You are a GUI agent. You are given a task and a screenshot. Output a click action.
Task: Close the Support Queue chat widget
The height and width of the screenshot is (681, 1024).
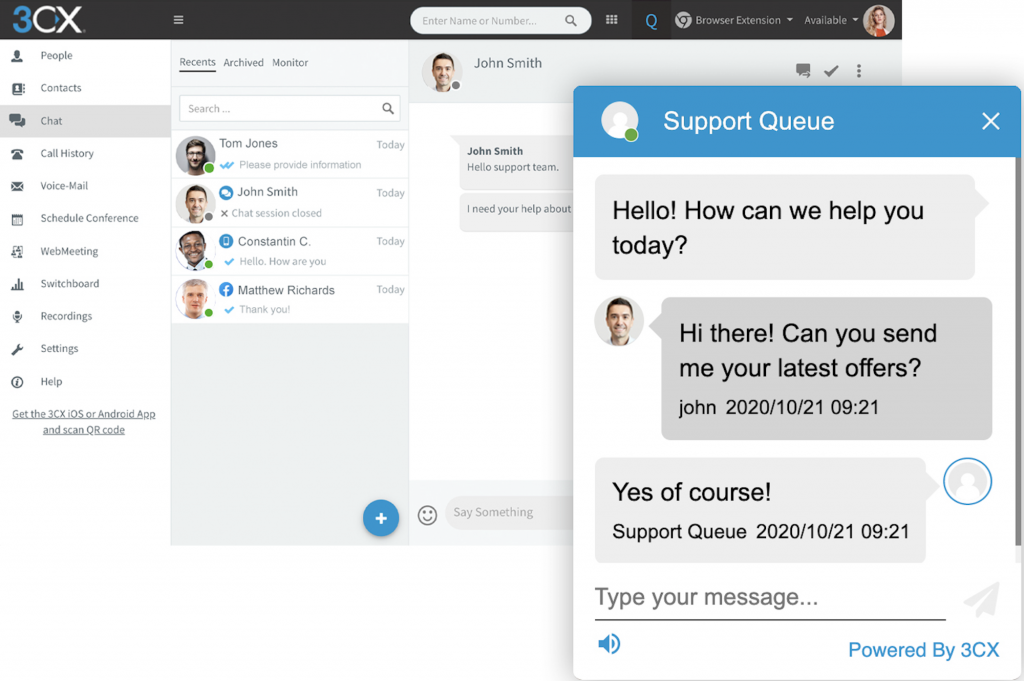(990, 121)
